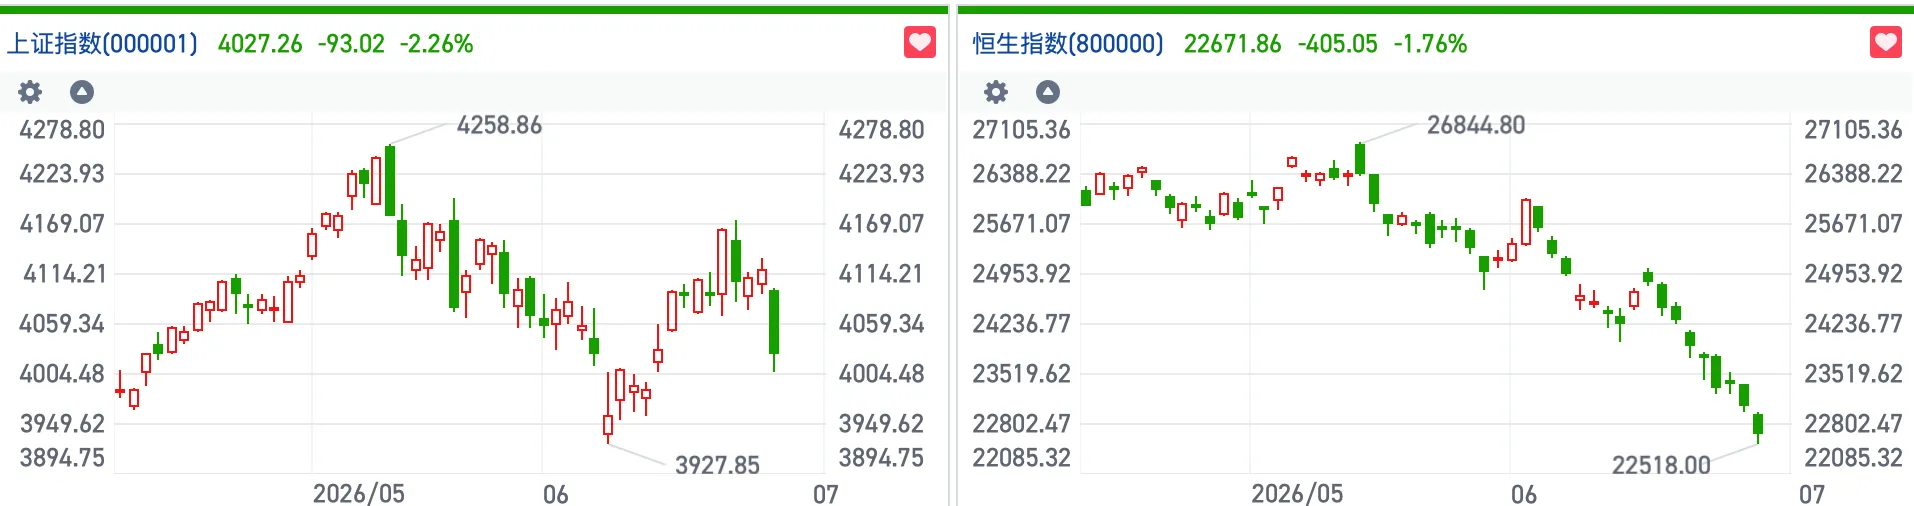
Task: Select the Hang Seng high label 26844.80
Action: (x=1476, y=125)
